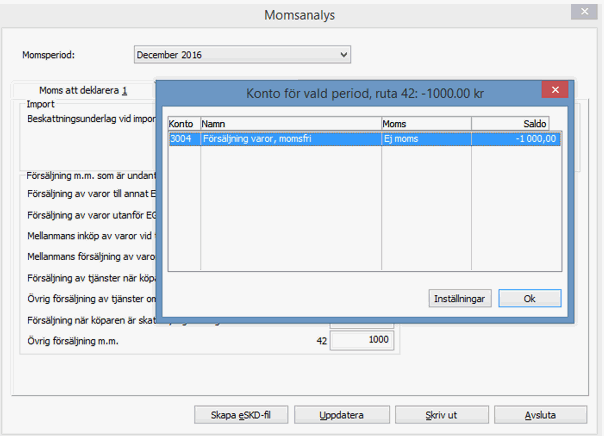Click the Momsanalys window title bar

pos(300,14)
